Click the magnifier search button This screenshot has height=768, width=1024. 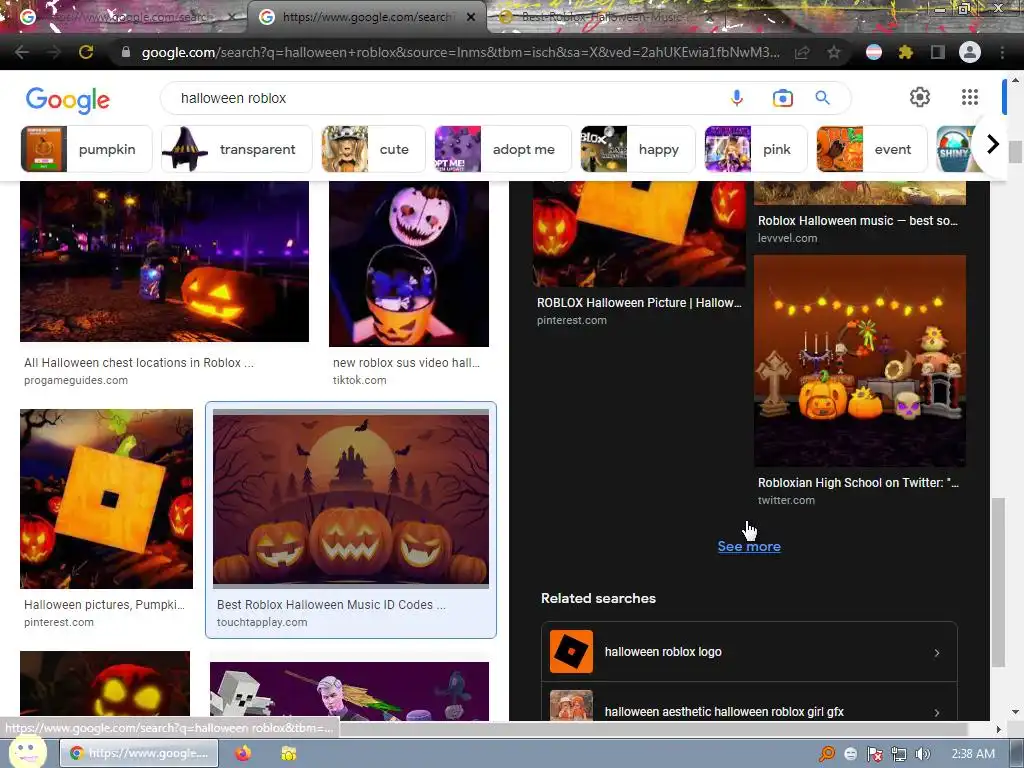point(822,98)
